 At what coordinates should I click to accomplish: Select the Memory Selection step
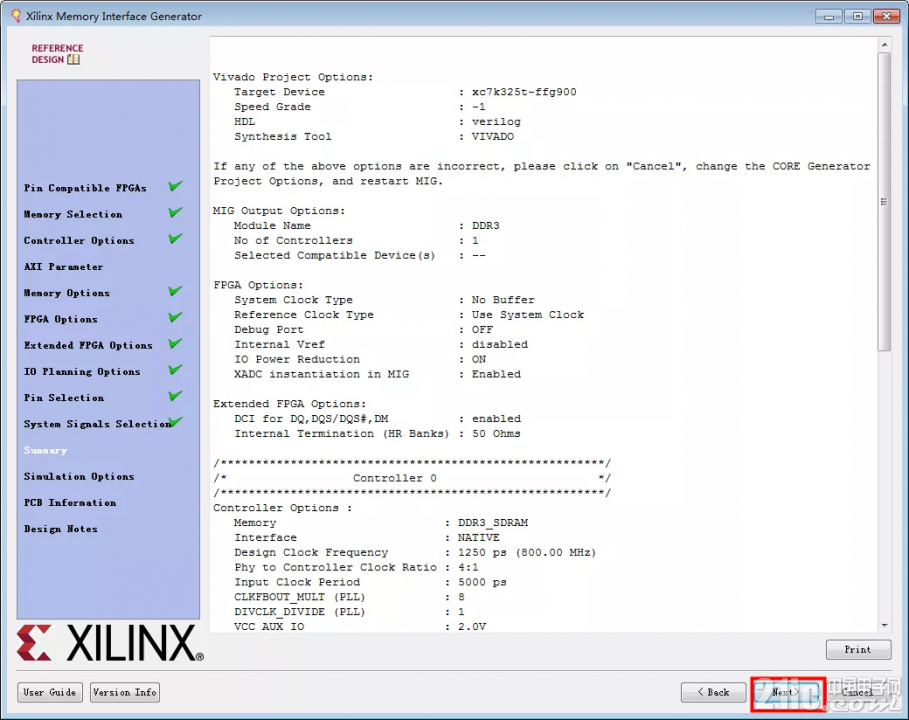point(73,214)
